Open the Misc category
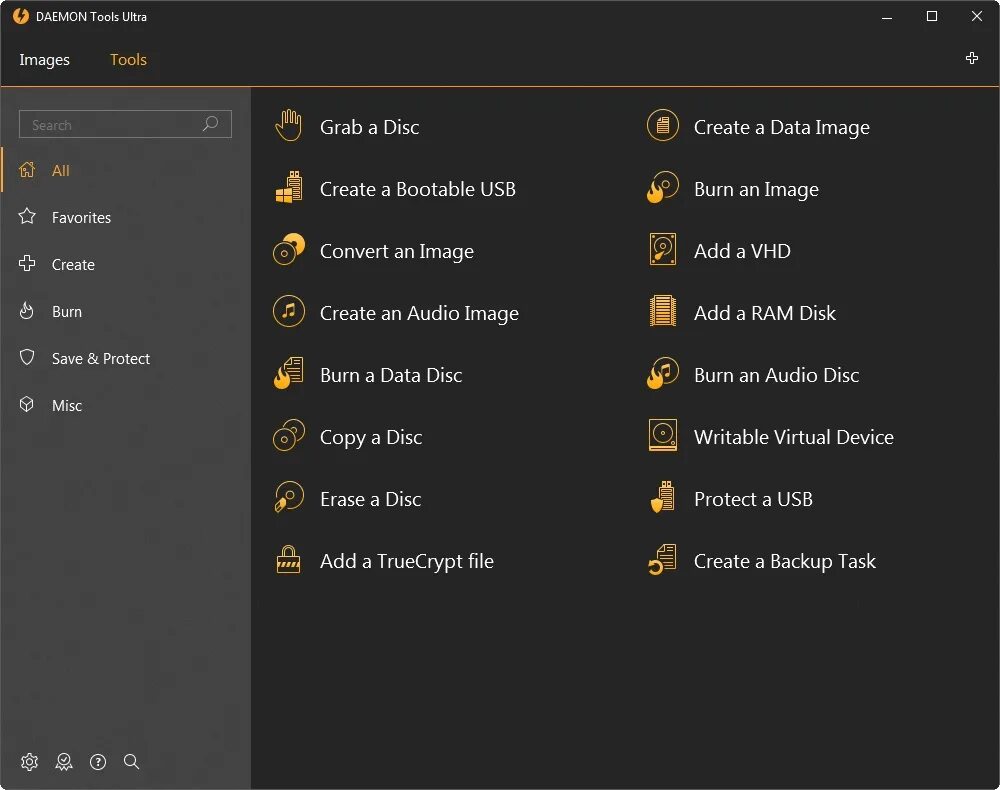Viewport: 1000px width, 790px height. pyautogui.click(x=126, y=406)
